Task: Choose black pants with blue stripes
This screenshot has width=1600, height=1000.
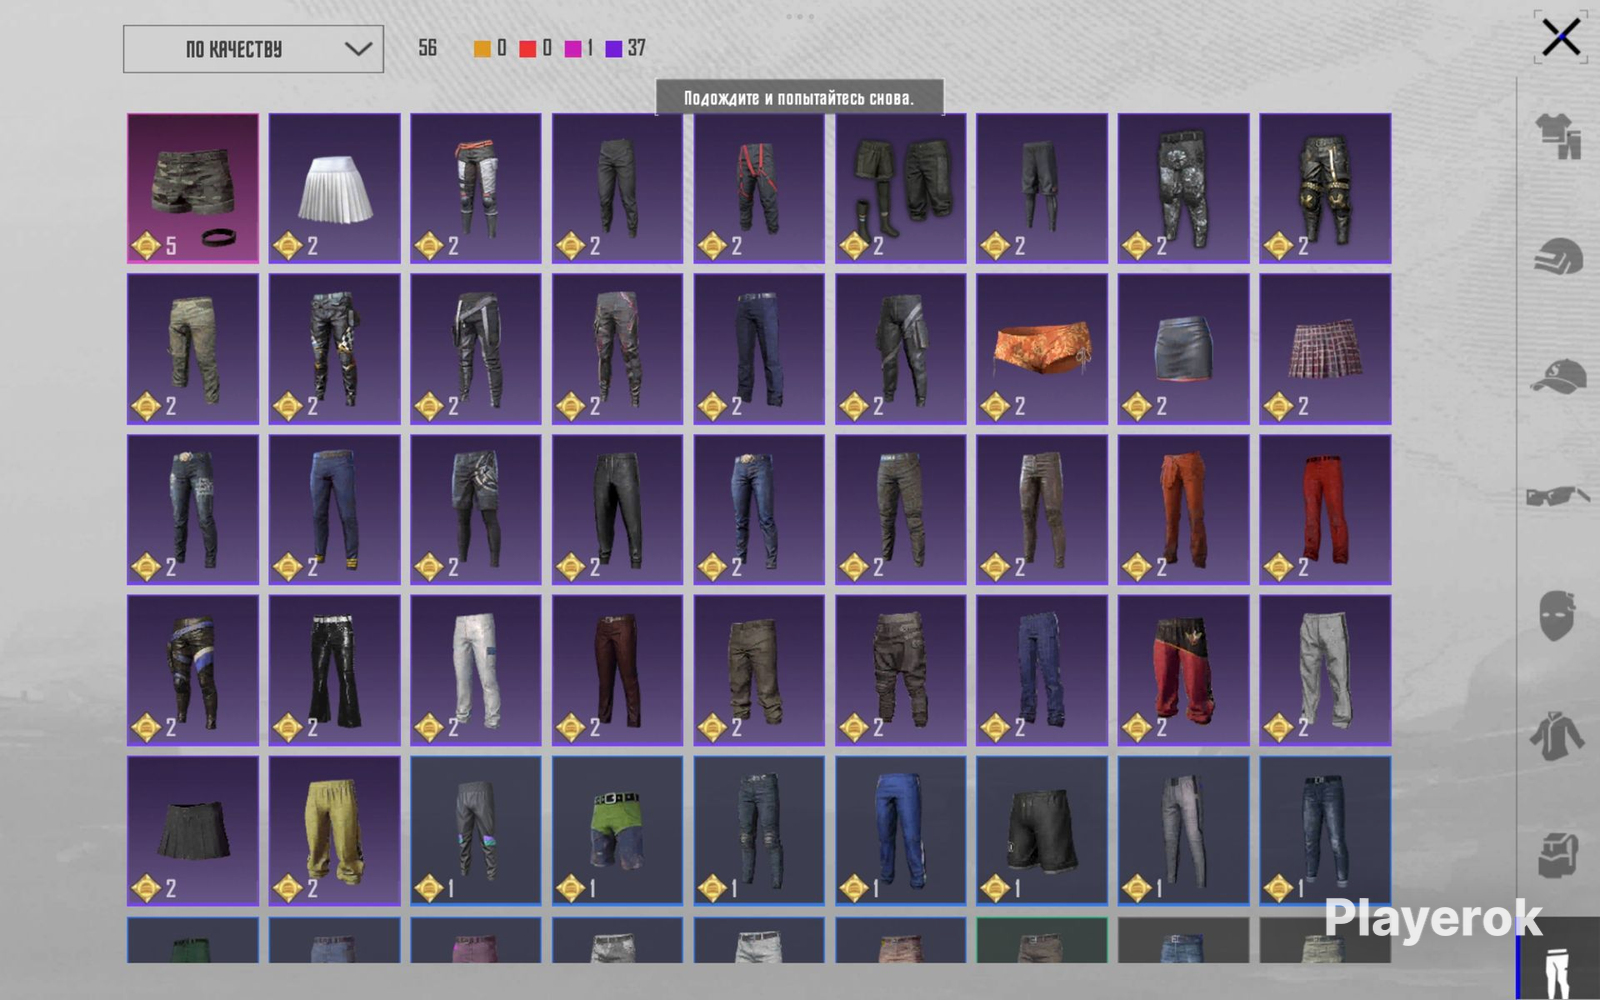Action: point(193,670)
